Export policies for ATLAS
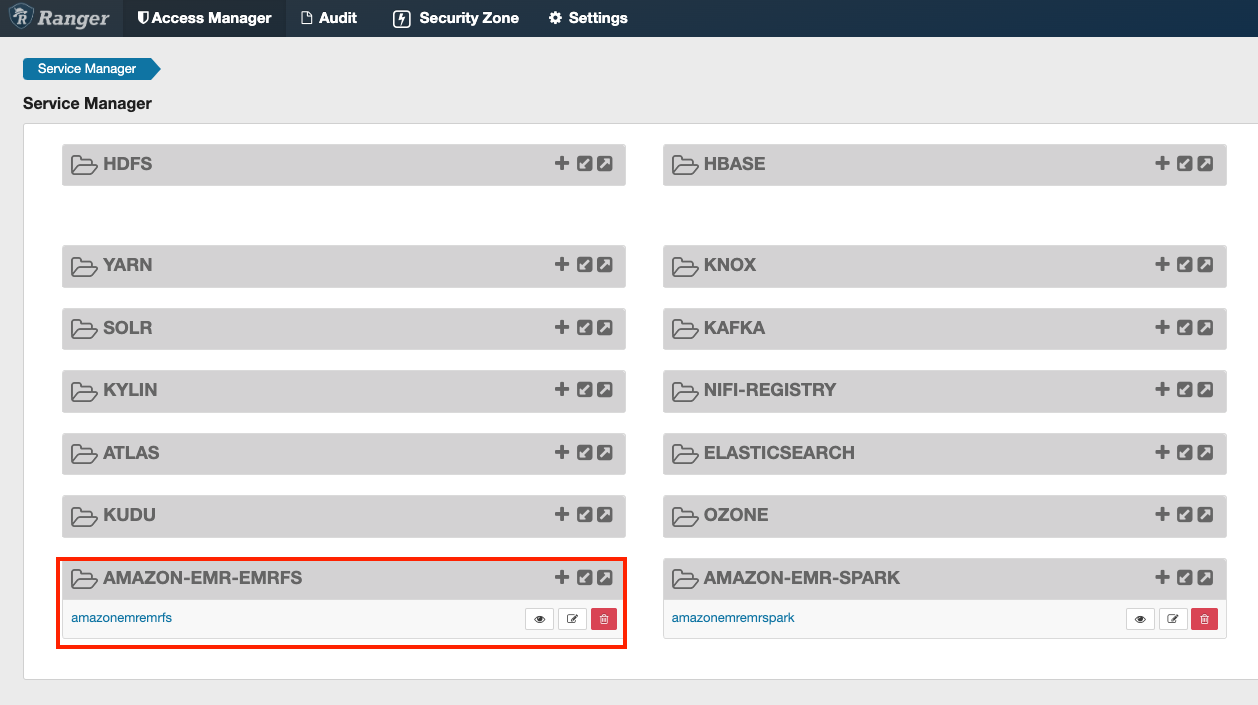The image size is (1258, 705). [x=605, y=452]
